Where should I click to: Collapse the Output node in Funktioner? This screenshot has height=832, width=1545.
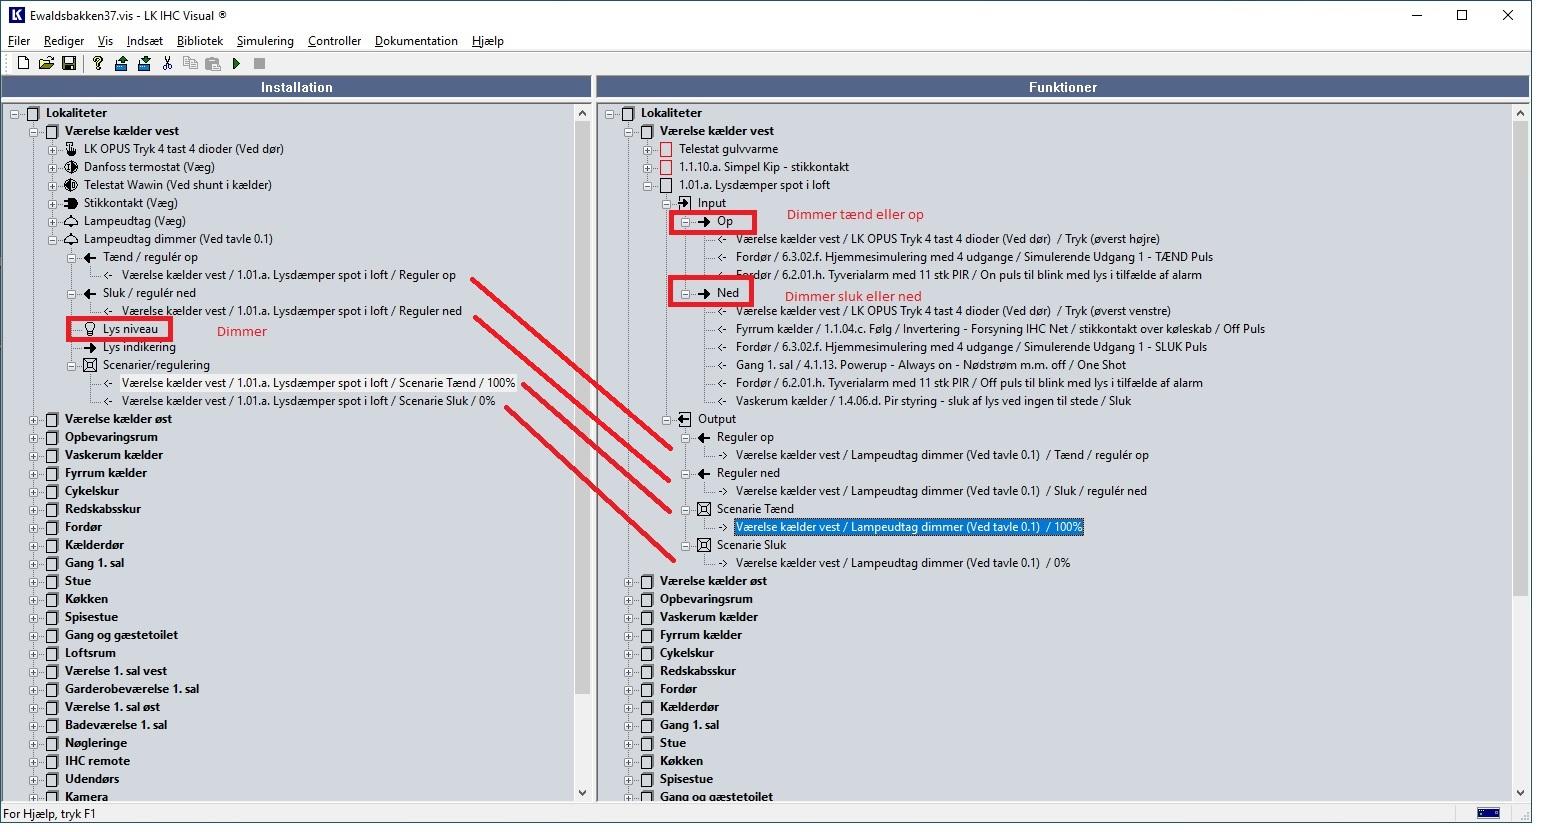667,419
